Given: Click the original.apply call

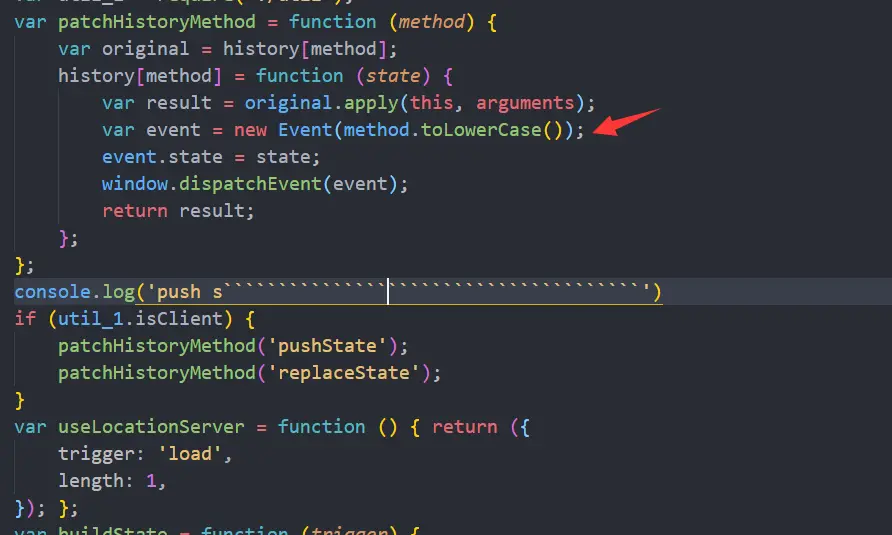Looking at the screenshot, I should click(x=322, y=103).
